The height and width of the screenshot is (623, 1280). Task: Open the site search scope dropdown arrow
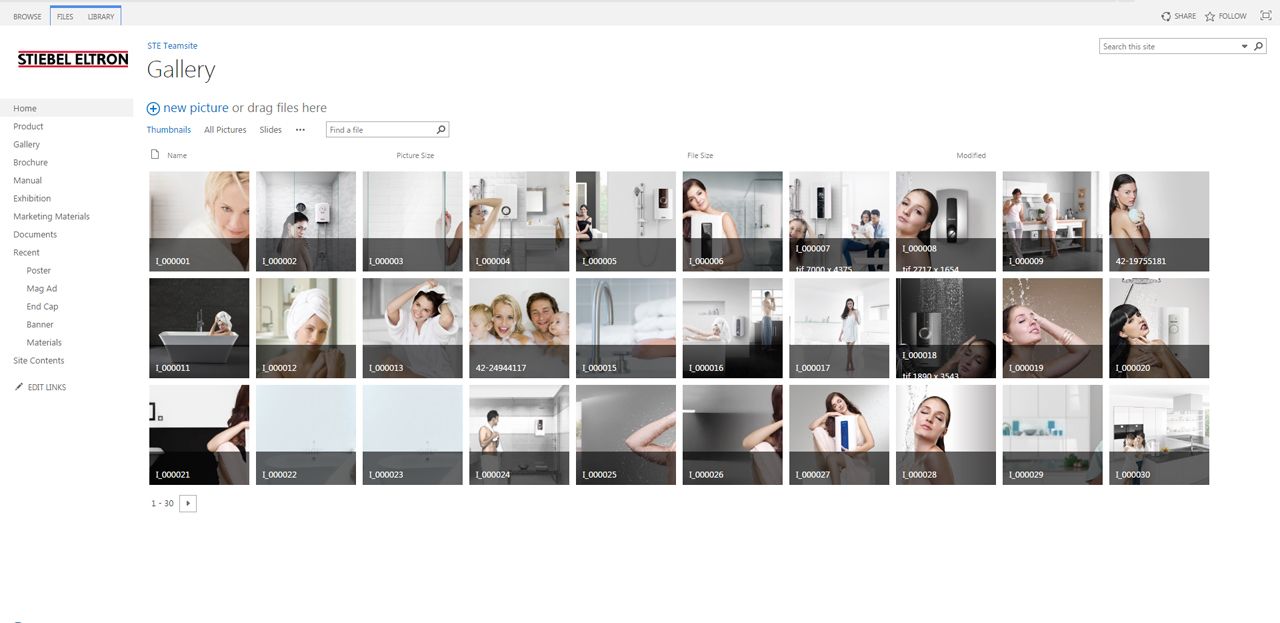click(x=1245, y=46)
